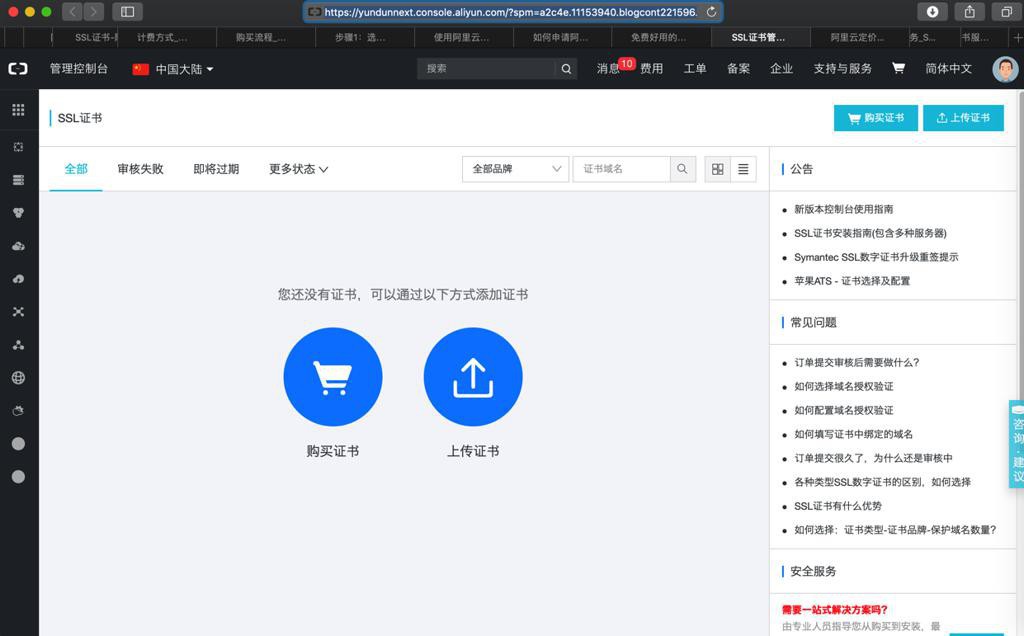Expand the 更多状态 status dropdown
Screen dimensions: 1024x636
click(x=298, y=169)
